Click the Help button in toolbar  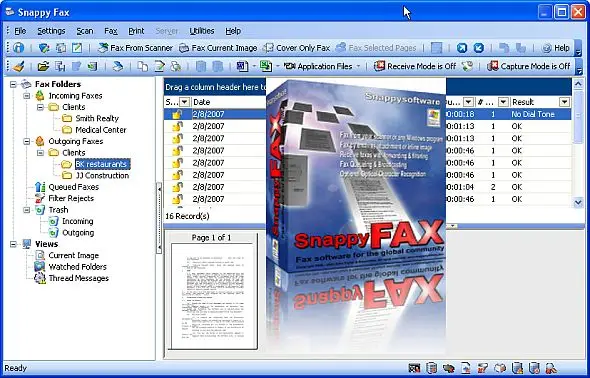point(556,48)
